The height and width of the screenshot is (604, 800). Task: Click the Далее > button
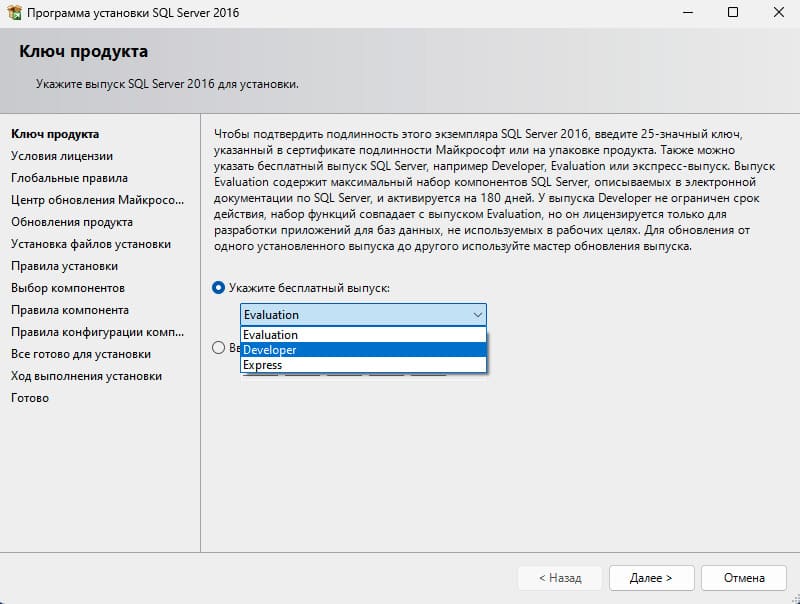point(652,578)
